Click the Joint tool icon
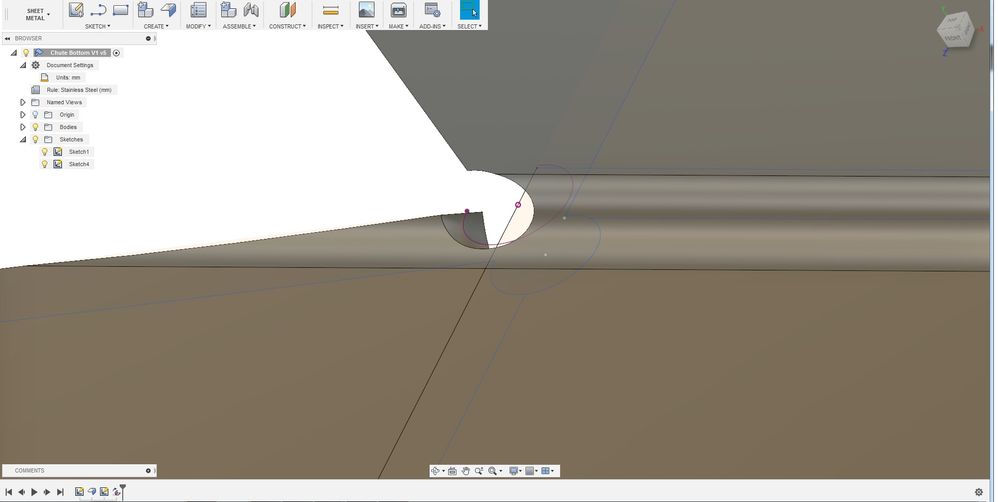The image size is (998, 502). (251, 10)
